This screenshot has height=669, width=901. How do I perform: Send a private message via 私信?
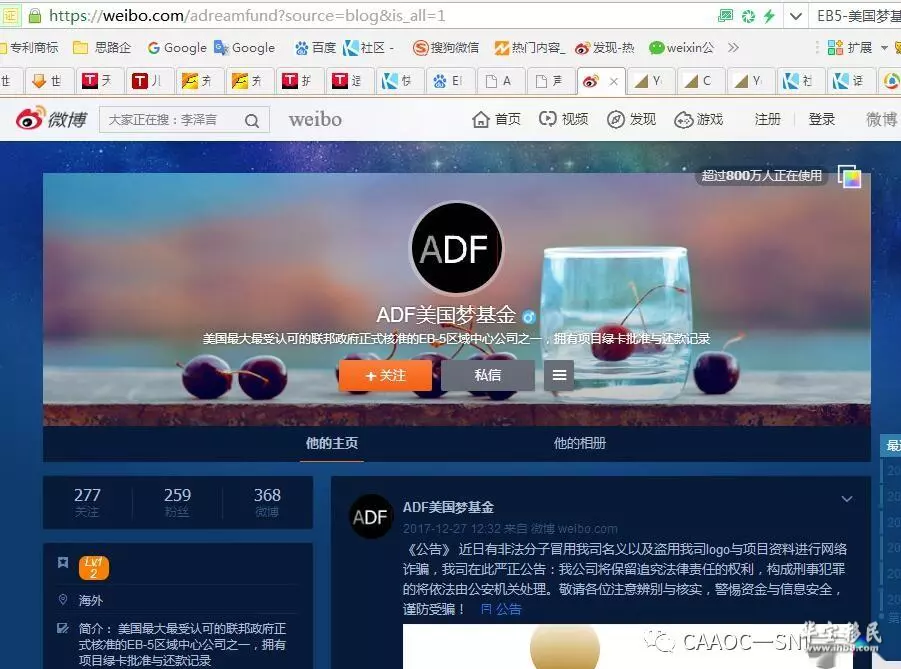(x=487, y=375)
